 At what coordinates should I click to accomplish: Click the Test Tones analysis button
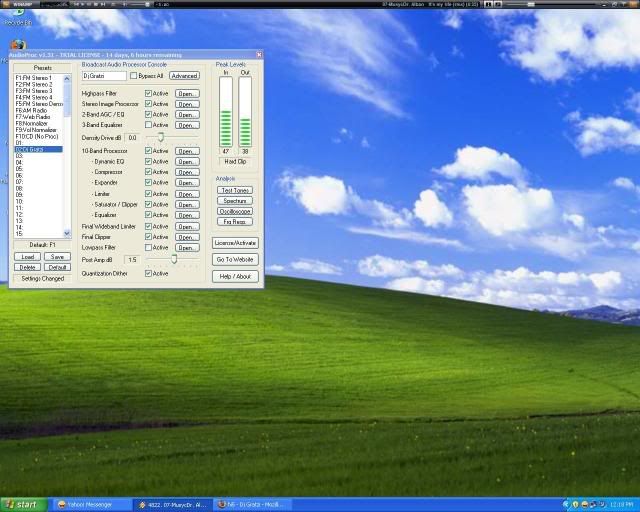[235, 190]
